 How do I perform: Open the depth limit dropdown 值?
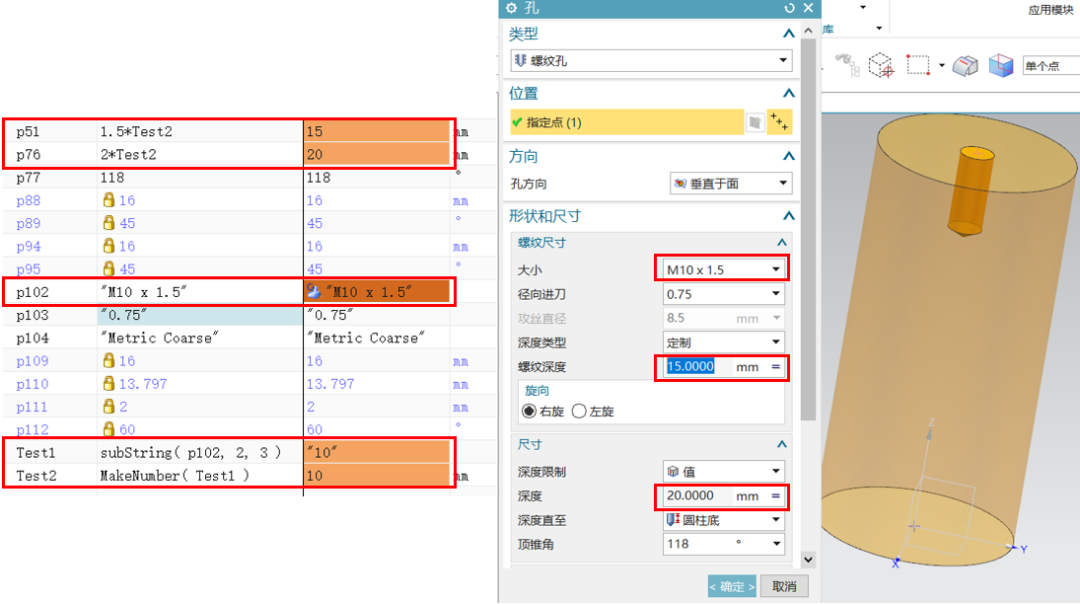(723, 472)
